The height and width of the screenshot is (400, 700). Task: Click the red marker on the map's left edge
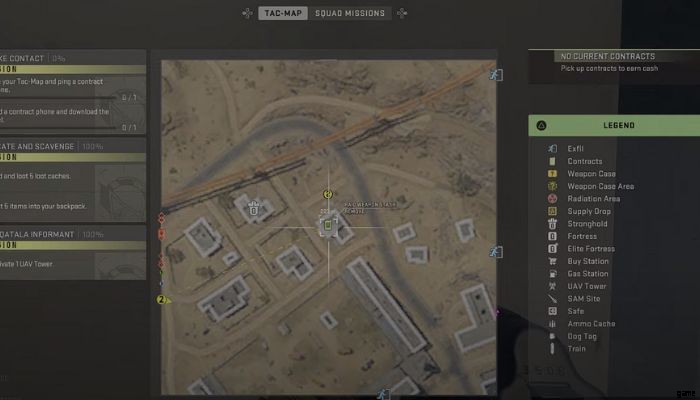point(162,234)
